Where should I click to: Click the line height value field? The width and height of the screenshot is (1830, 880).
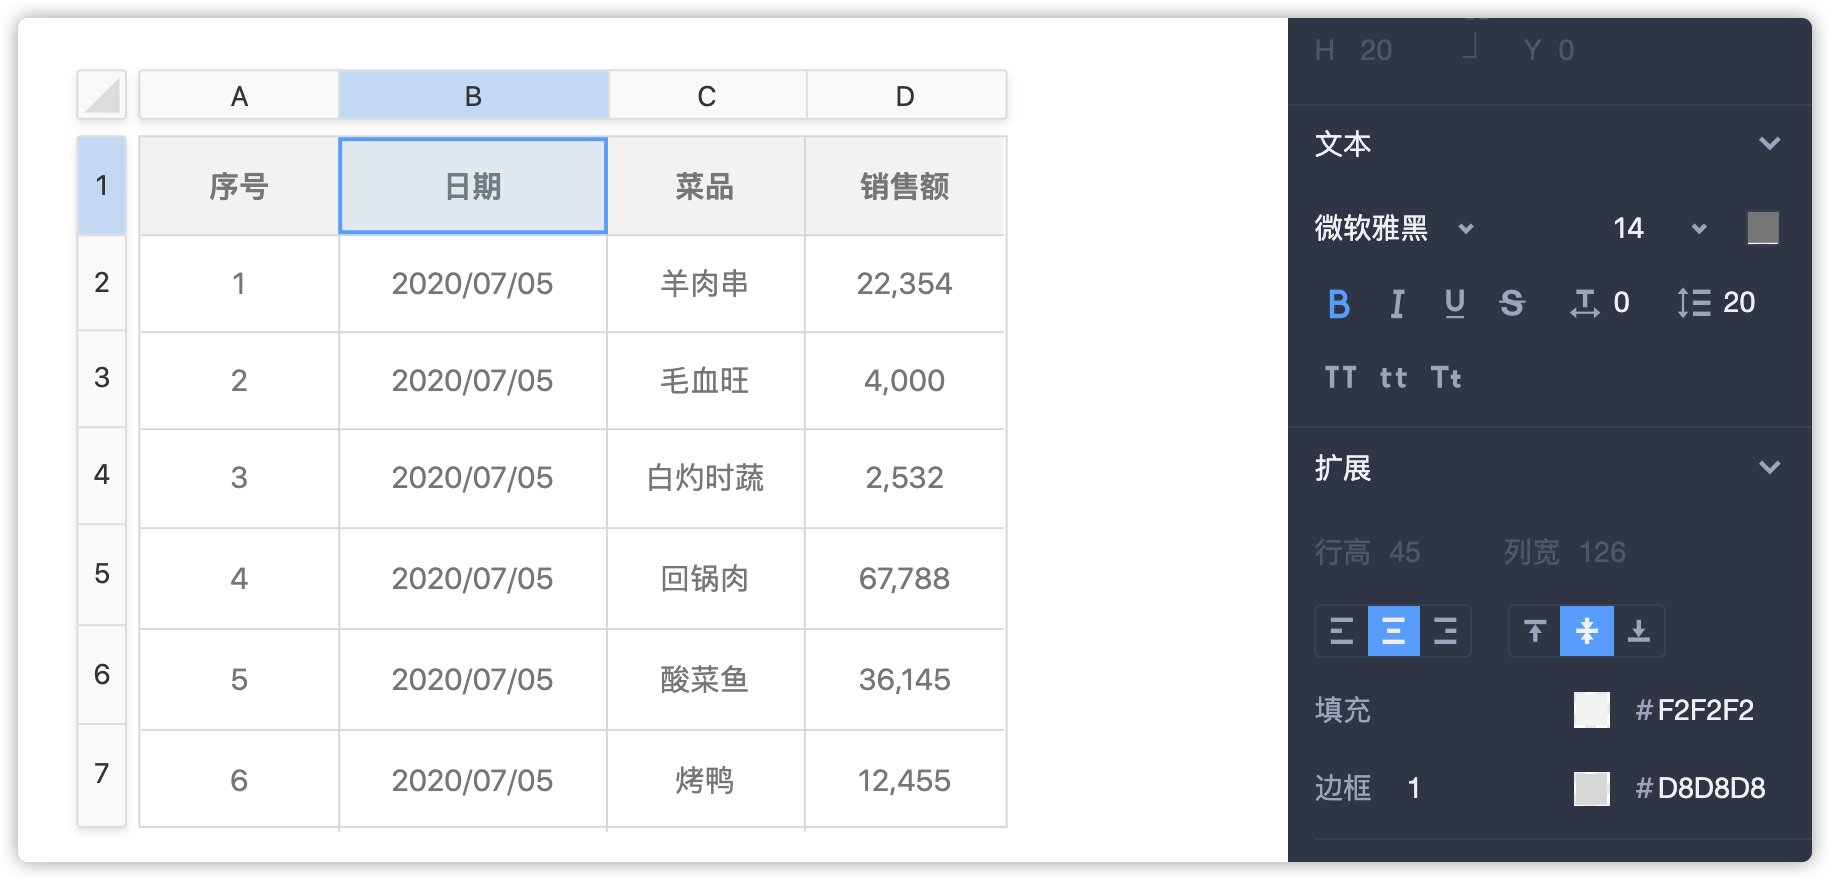1738,303
